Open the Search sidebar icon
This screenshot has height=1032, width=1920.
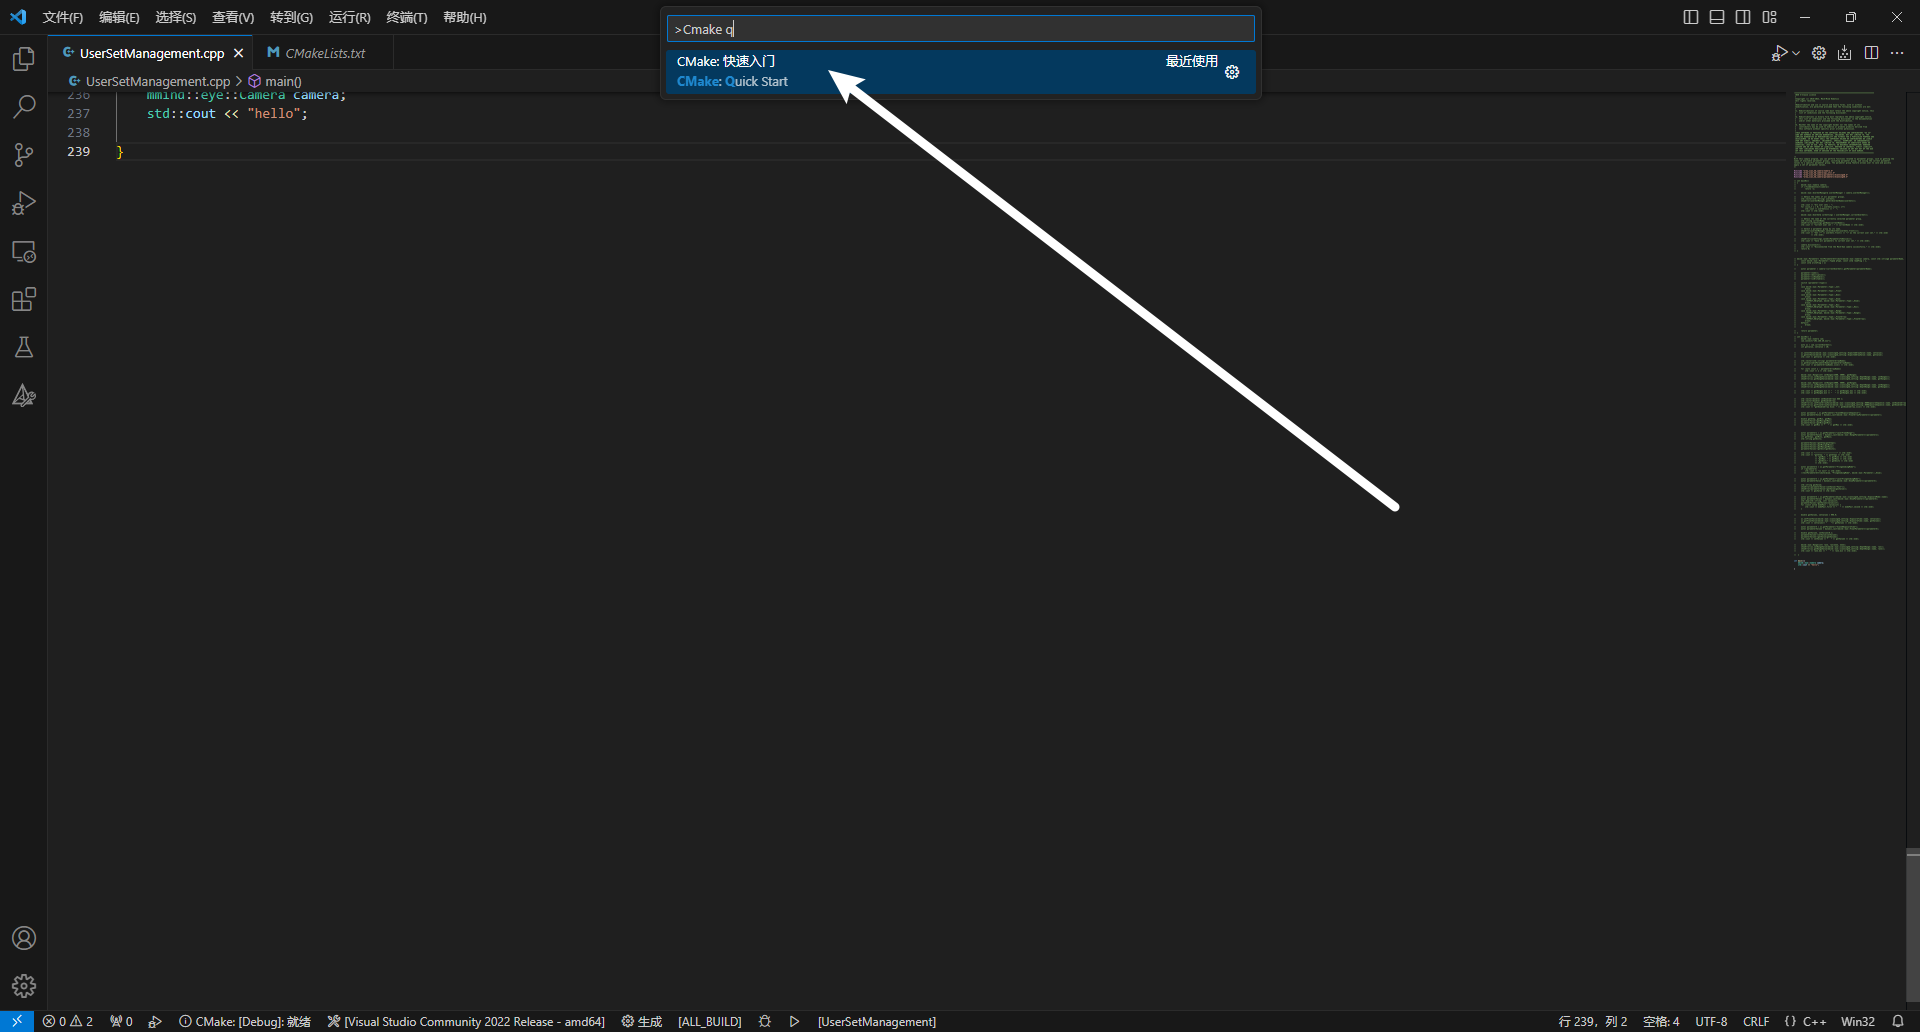click(23, 105)
